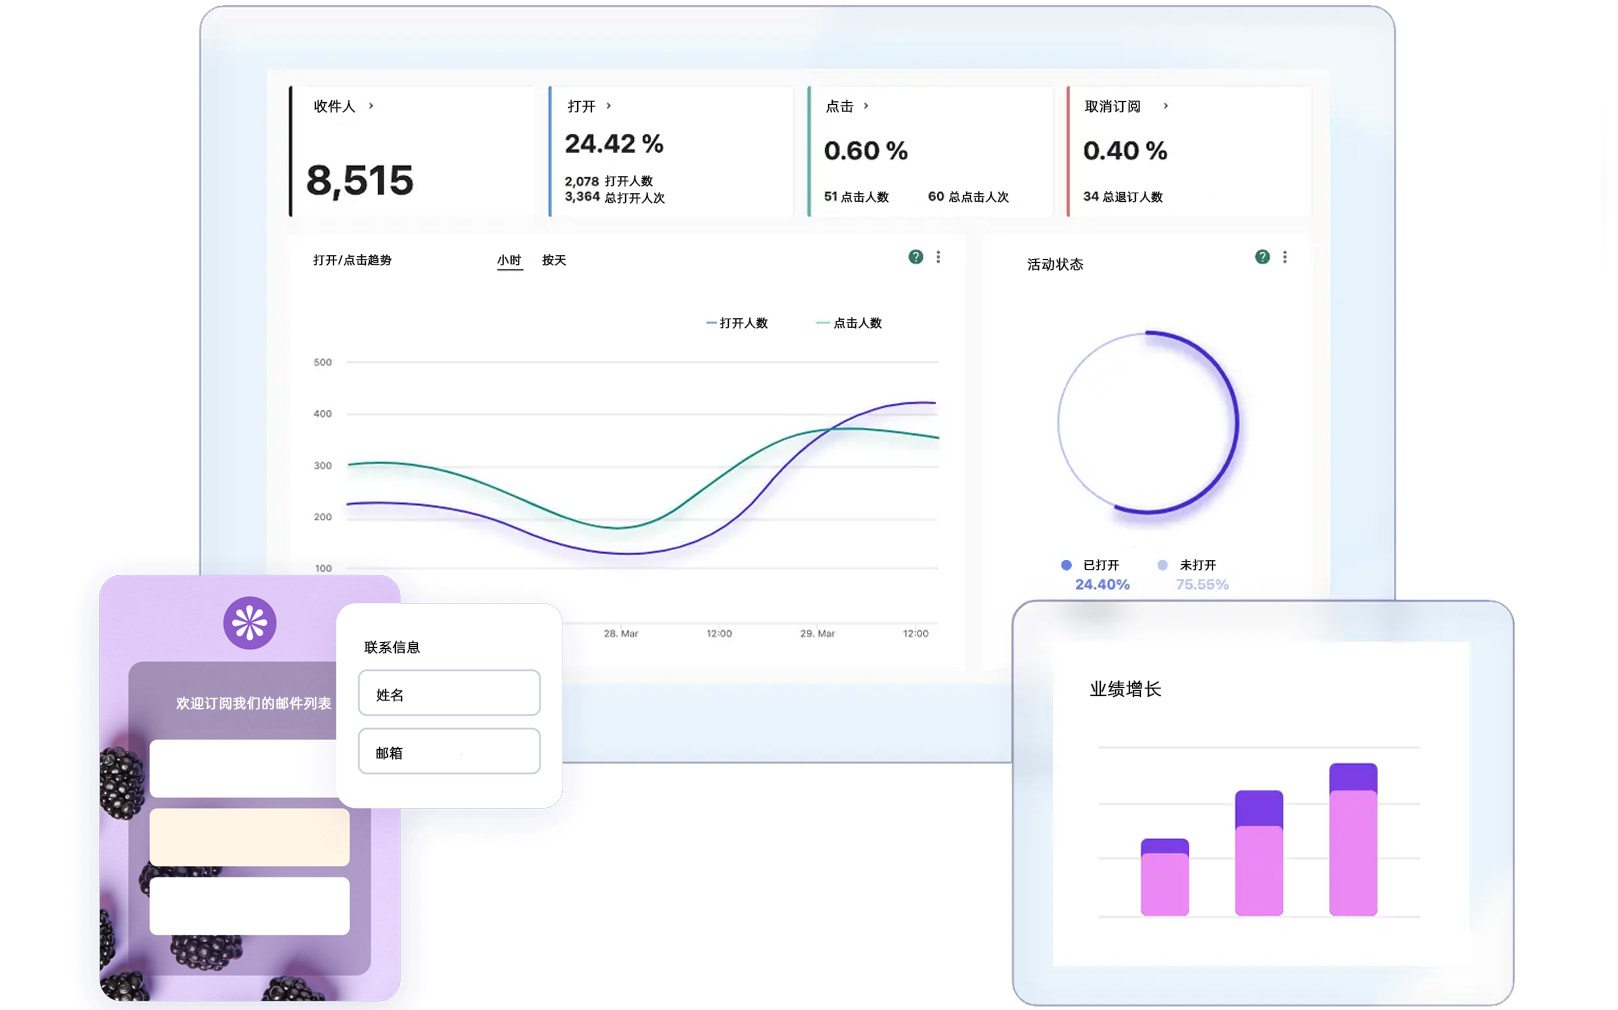Click the 8,515 recipients count
The height and width of the screenshot is (1010, 1618).
[x=359, y=181]
